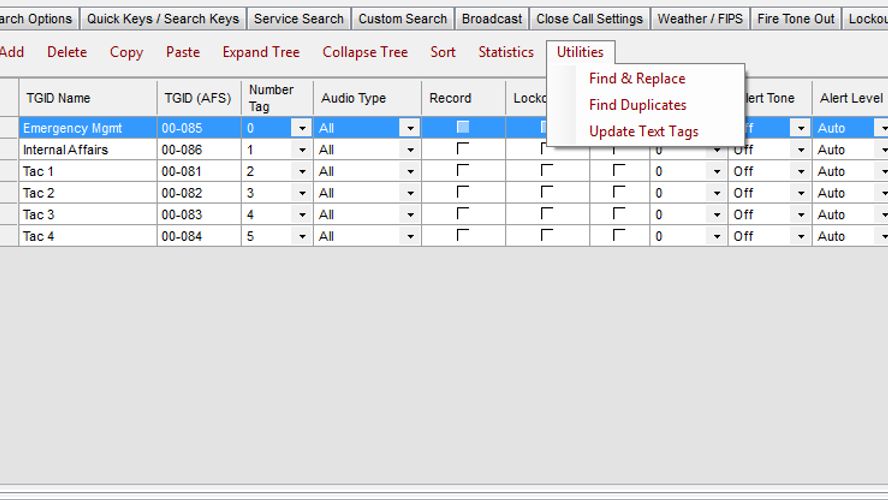Image resolution: width=888 pixels, height=500 pixels.
Task: Check Lockout box for Tac 4
Action: pyautogui.click(x=547, y=234)
